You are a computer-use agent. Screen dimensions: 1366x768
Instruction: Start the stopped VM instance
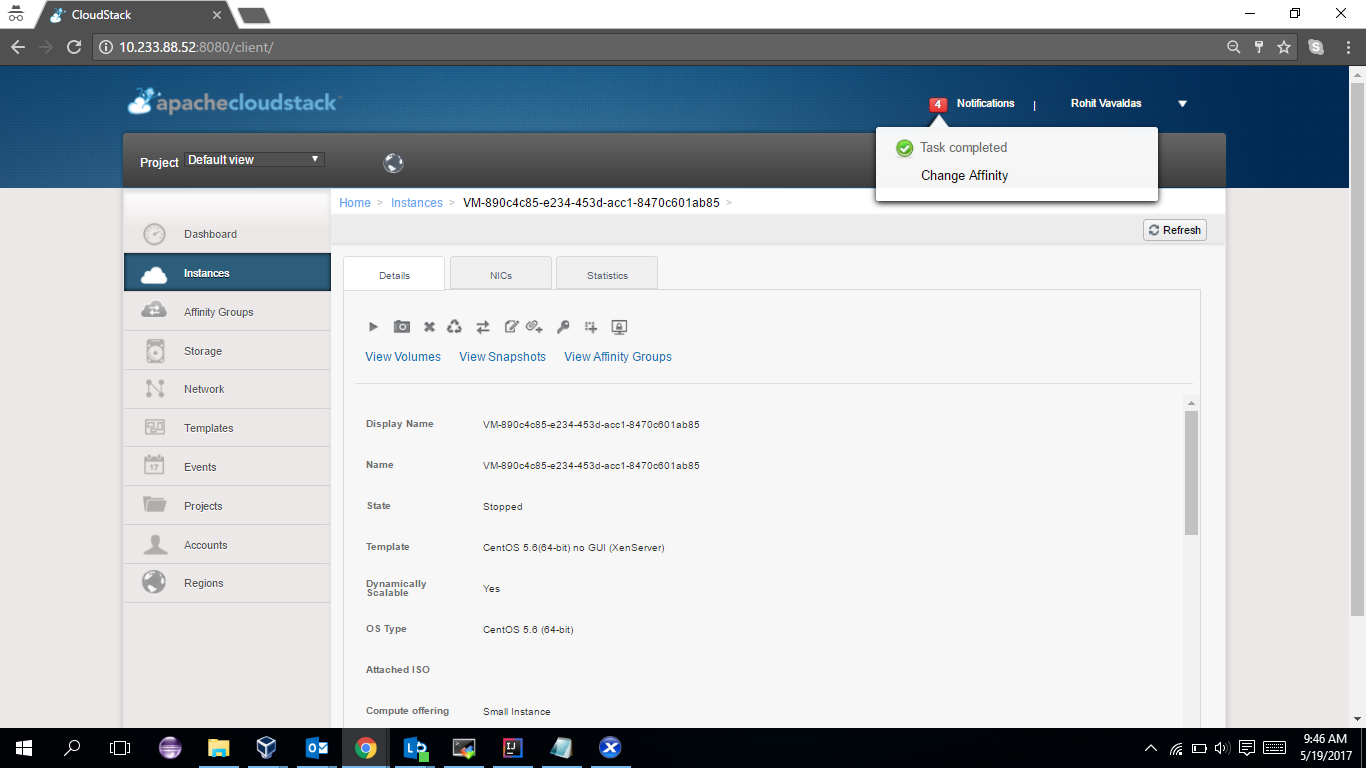(x=373, y=327)
